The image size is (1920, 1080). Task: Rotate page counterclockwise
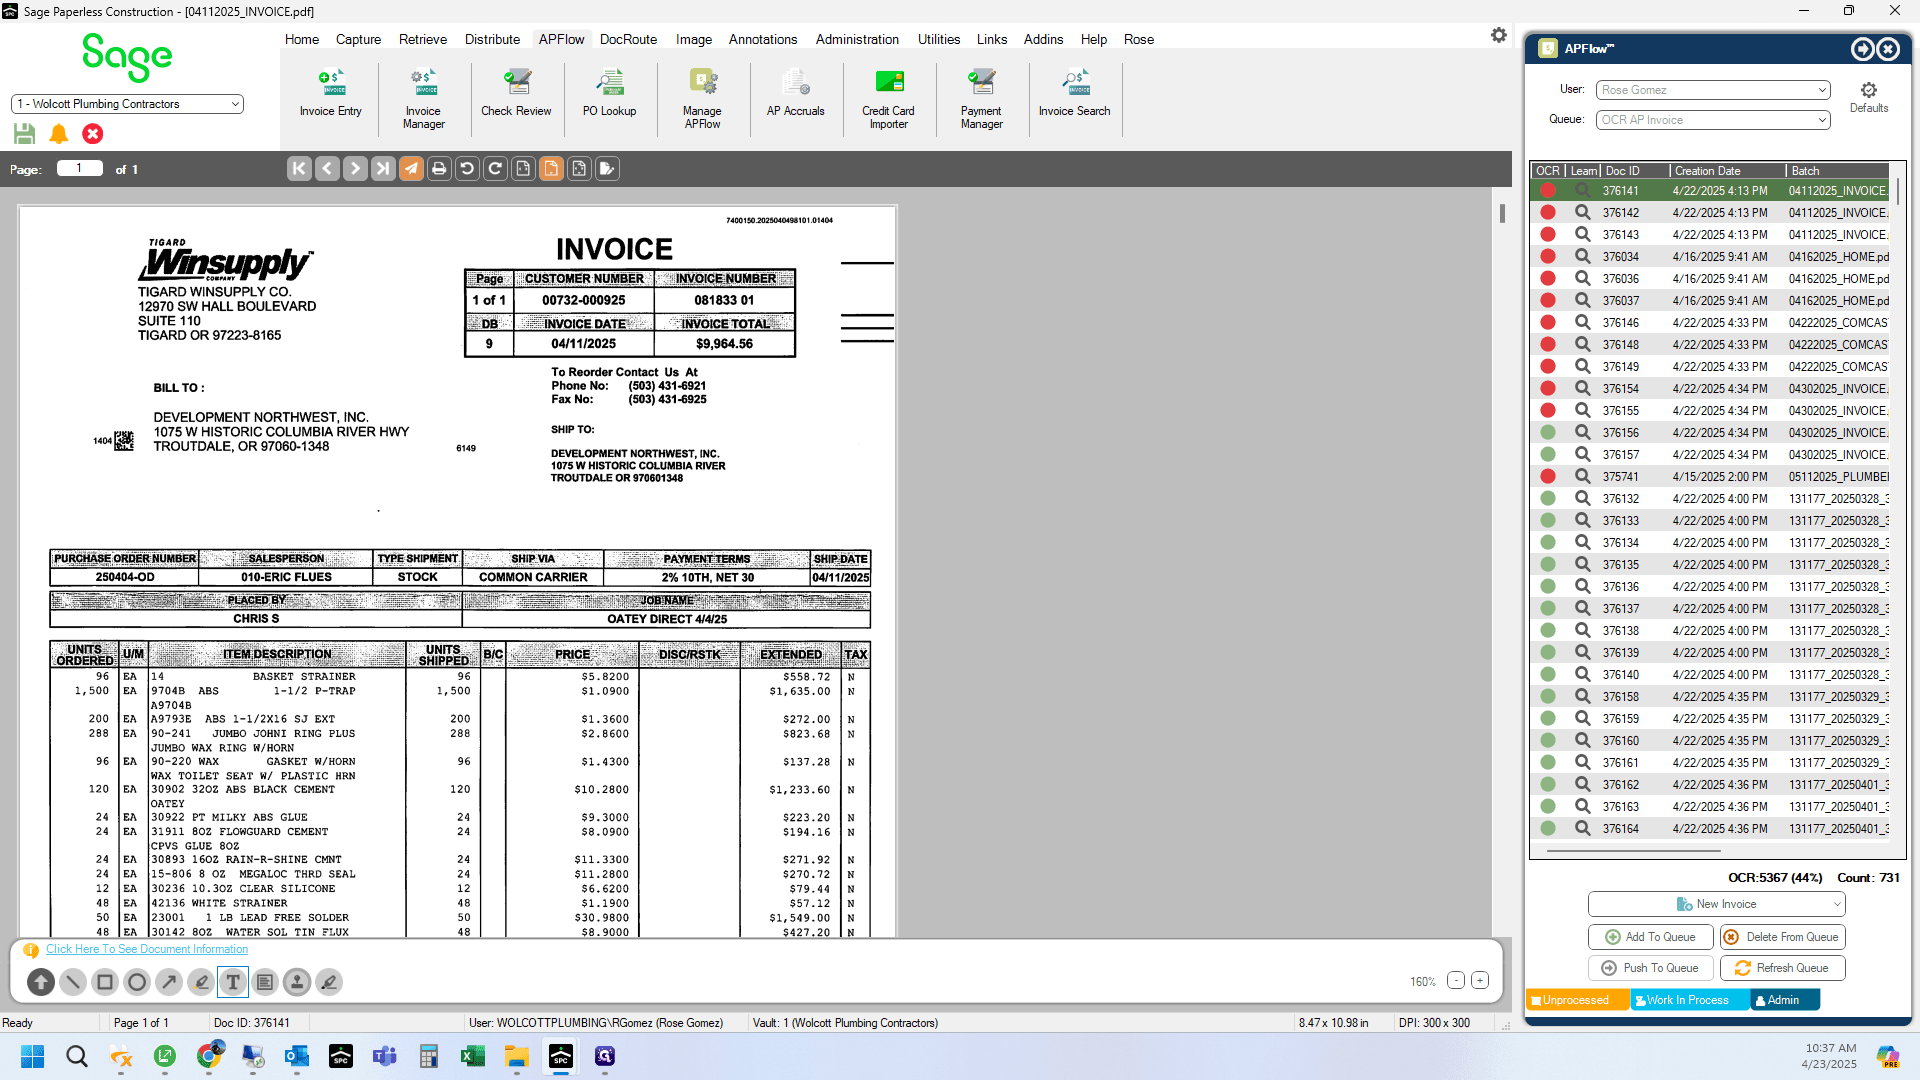coord(467,169)
